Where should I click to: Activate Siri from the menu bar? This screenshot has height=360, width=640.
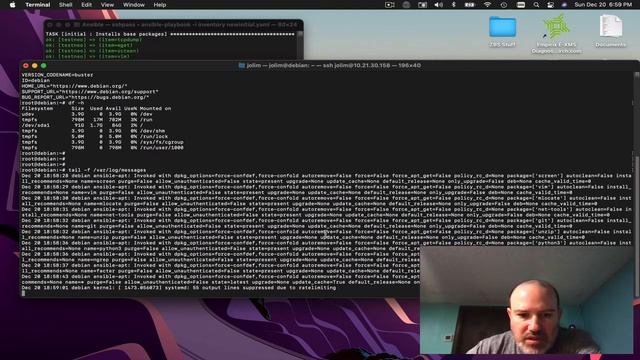pos(564,5)
